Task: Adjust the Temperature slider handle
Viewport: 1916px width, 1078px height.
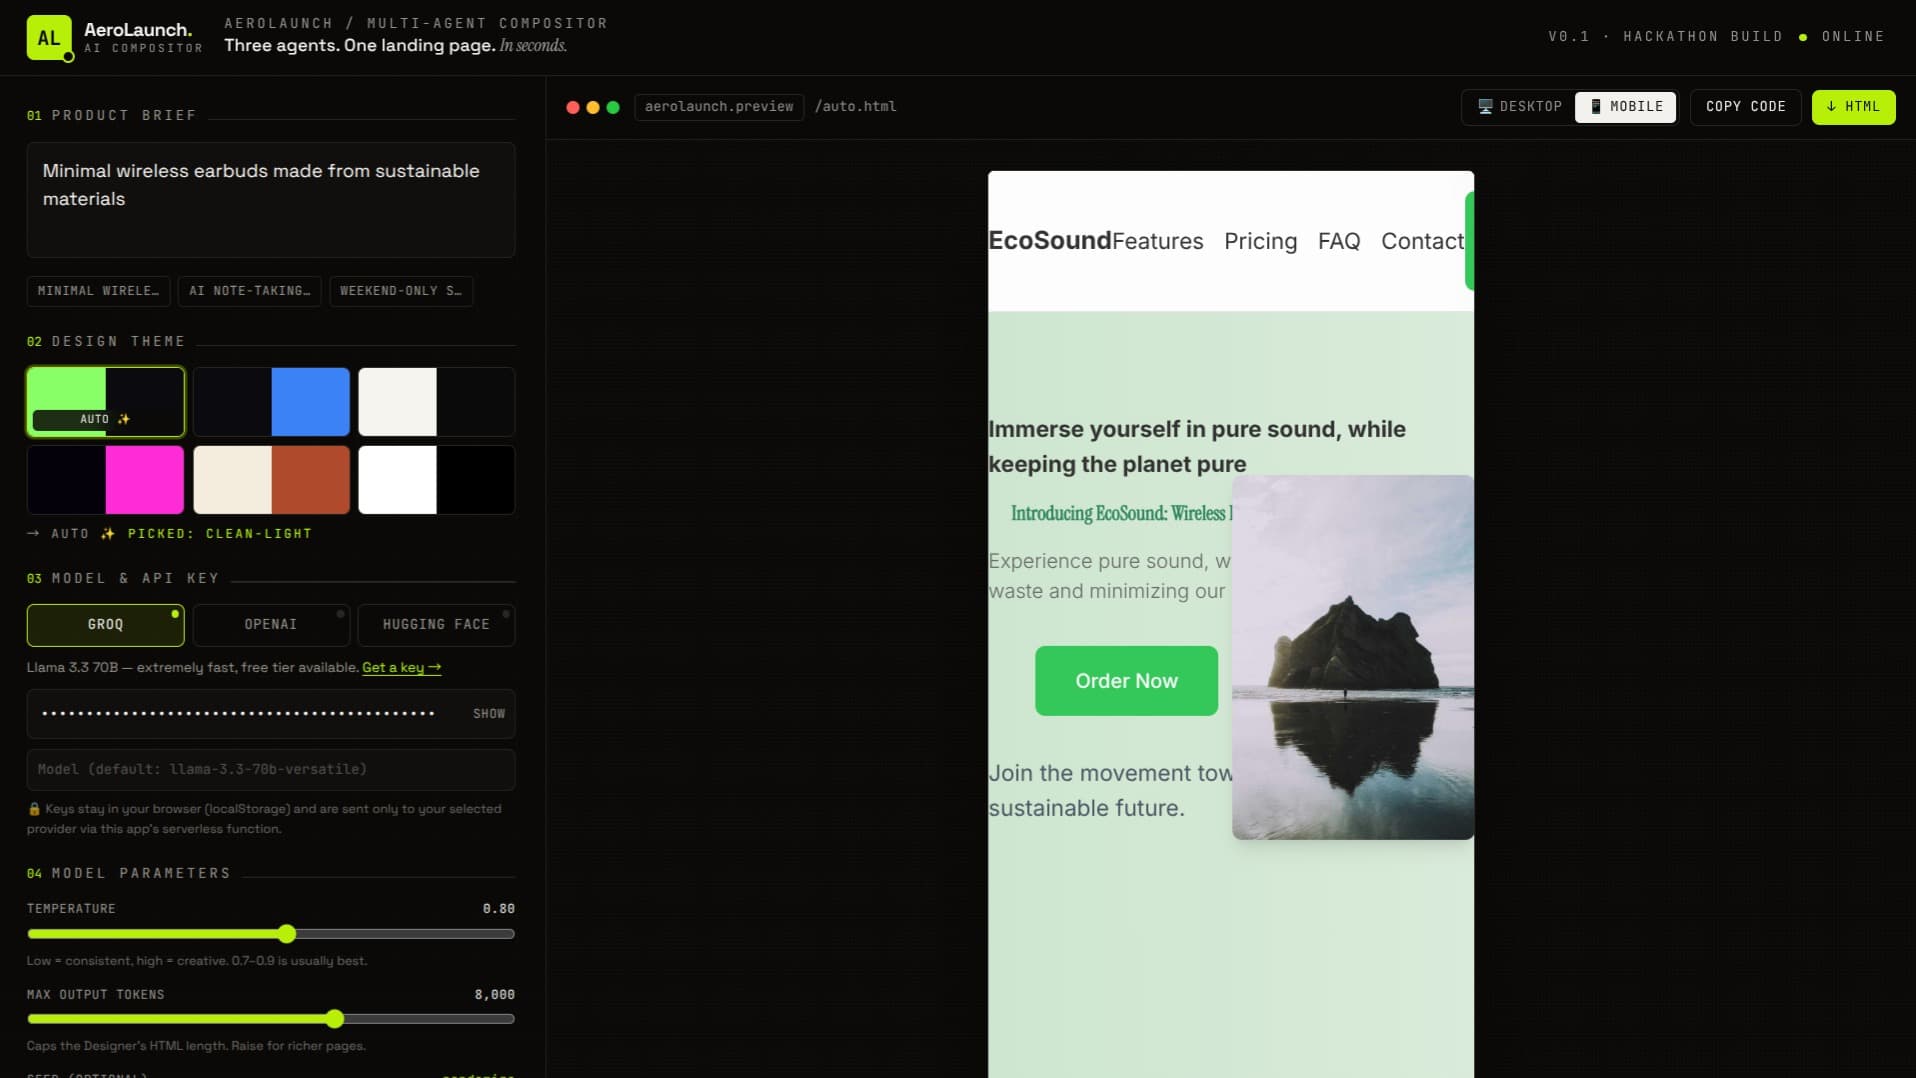Action: click(x=287, y=934)
